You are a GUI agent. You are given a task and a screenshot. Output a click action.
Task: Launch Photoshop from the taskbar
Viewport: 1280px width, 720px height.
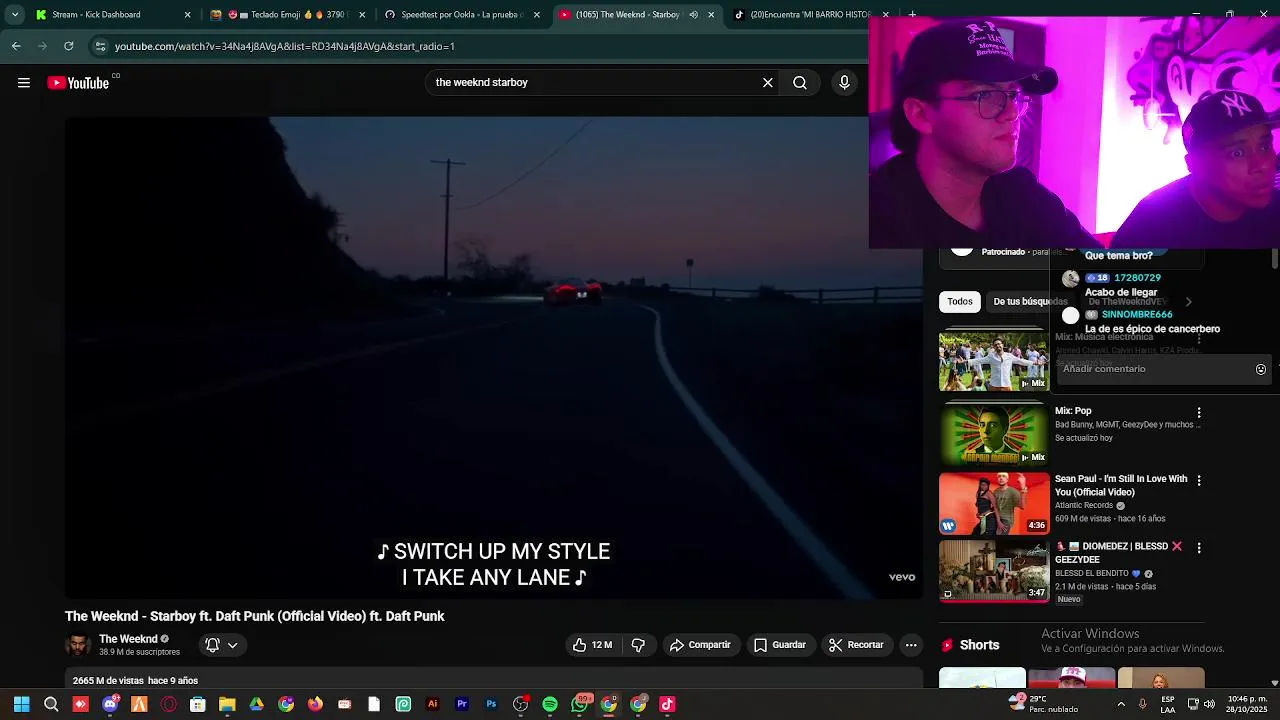click(x=491, y=704)
